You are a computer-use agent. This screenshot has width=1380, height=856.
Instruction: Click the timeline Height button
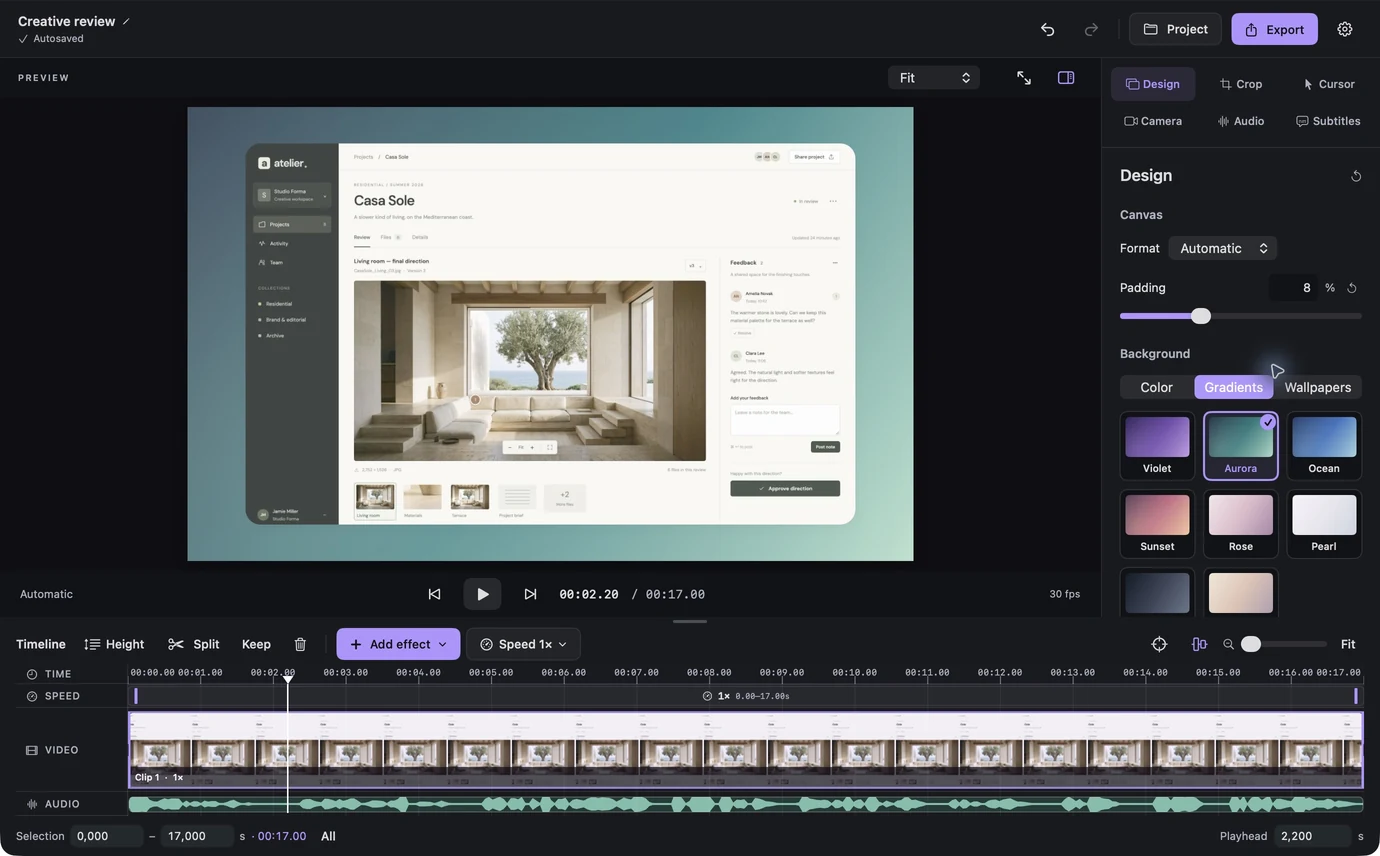pyautogui.click(x=114, y=644)
